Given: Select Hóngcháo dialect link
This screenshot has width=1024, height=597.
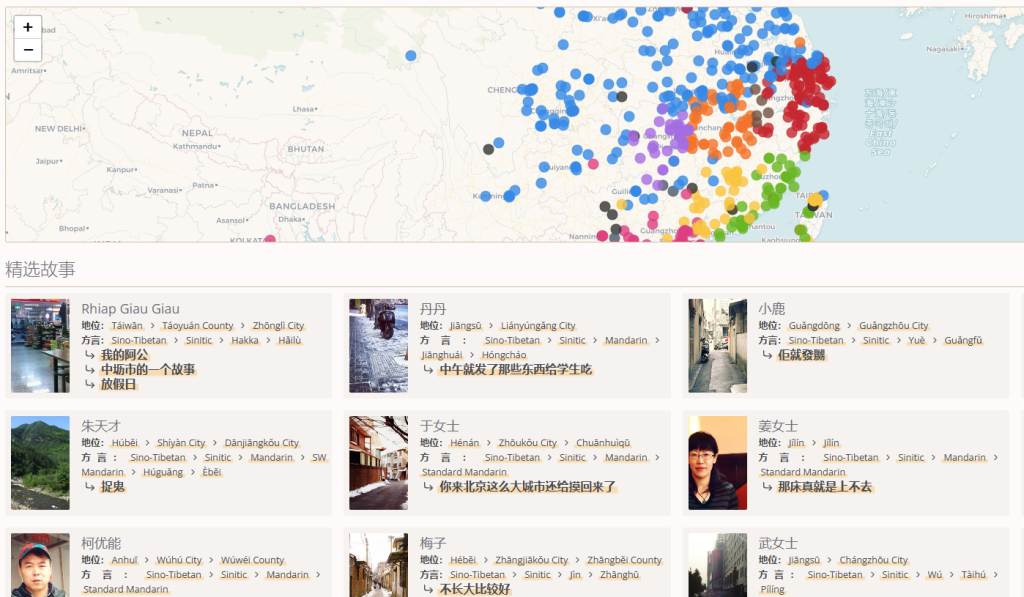Looking at the screenshot, I should coord(504,355).
